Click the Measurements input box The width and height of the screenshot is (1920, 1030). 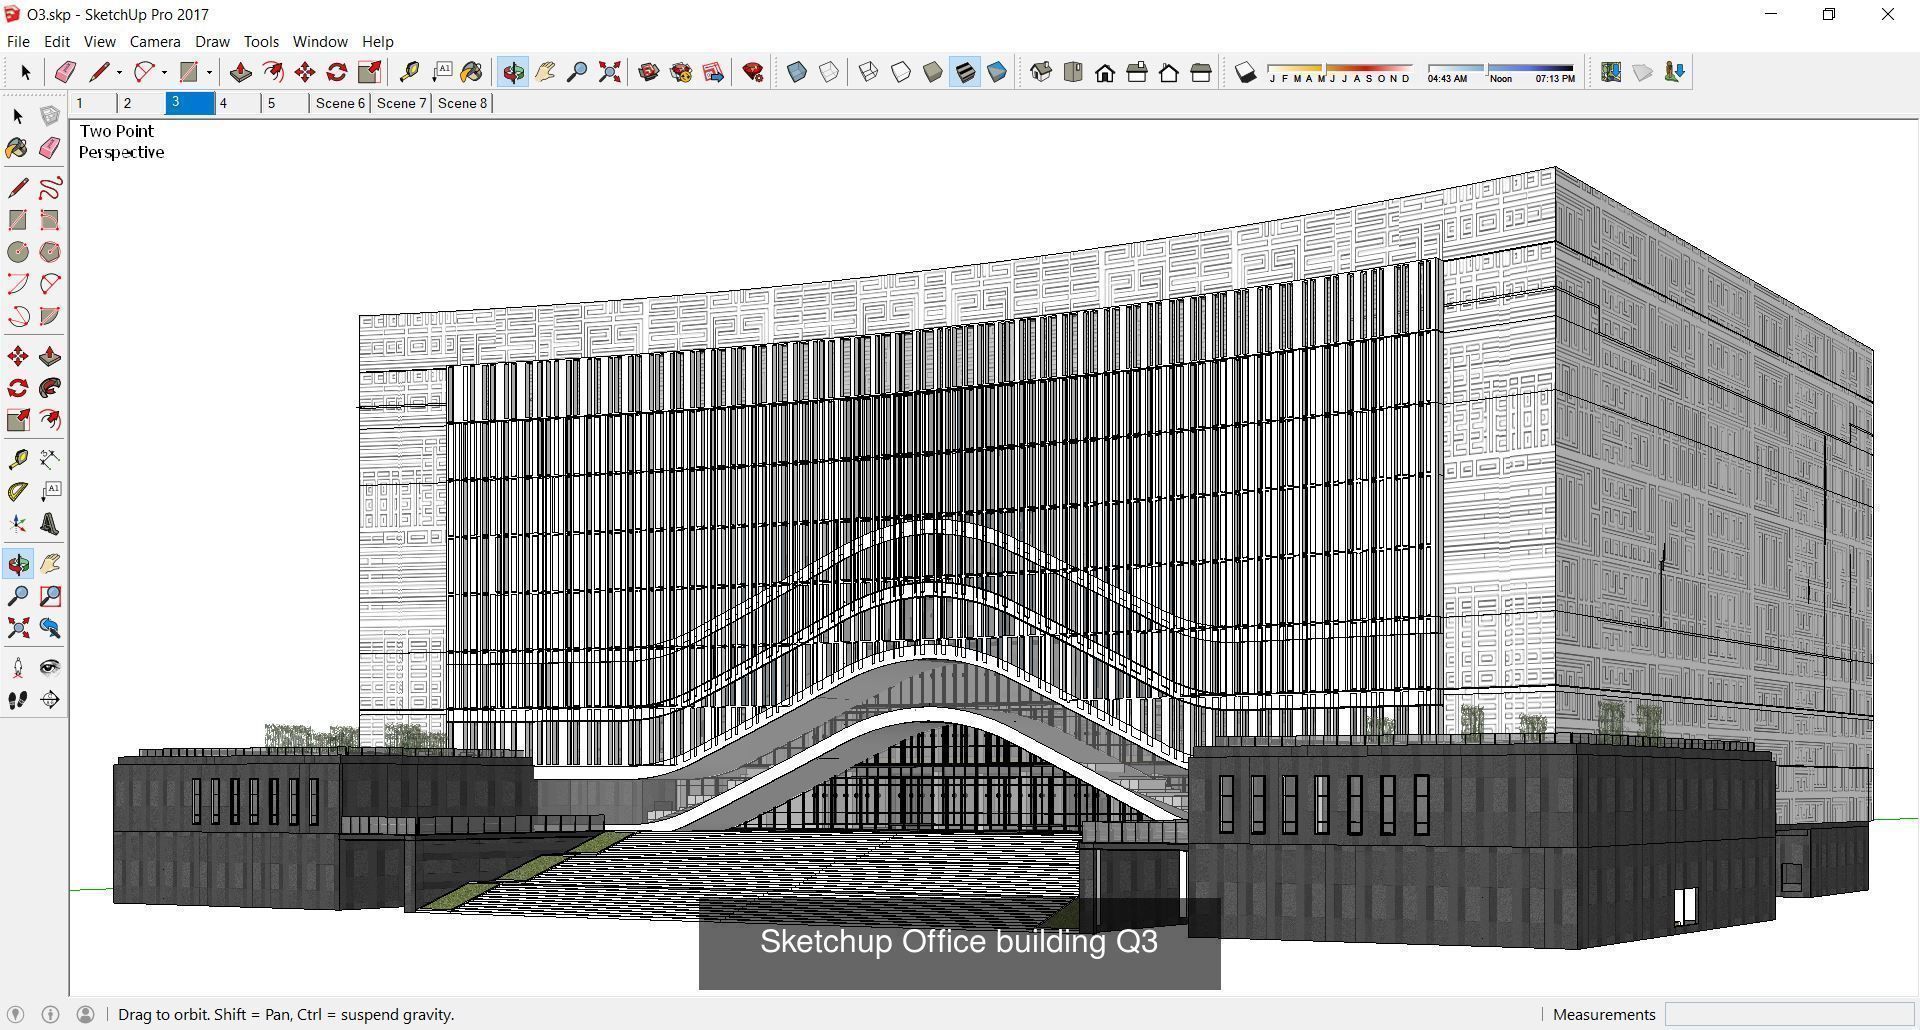tap(1787, 1014)
